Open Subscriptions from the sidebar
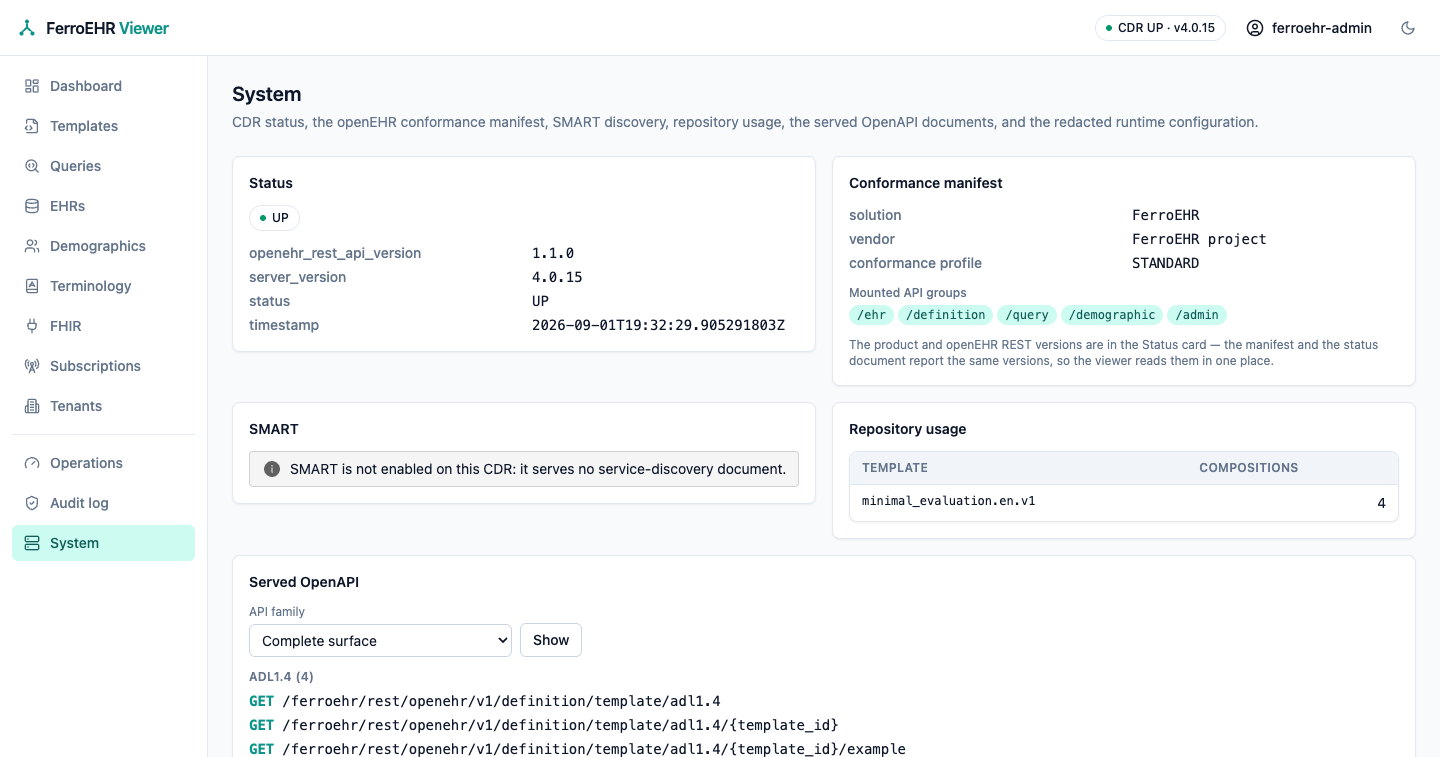This screenshot has width=1440, height=757. [103, 366]
